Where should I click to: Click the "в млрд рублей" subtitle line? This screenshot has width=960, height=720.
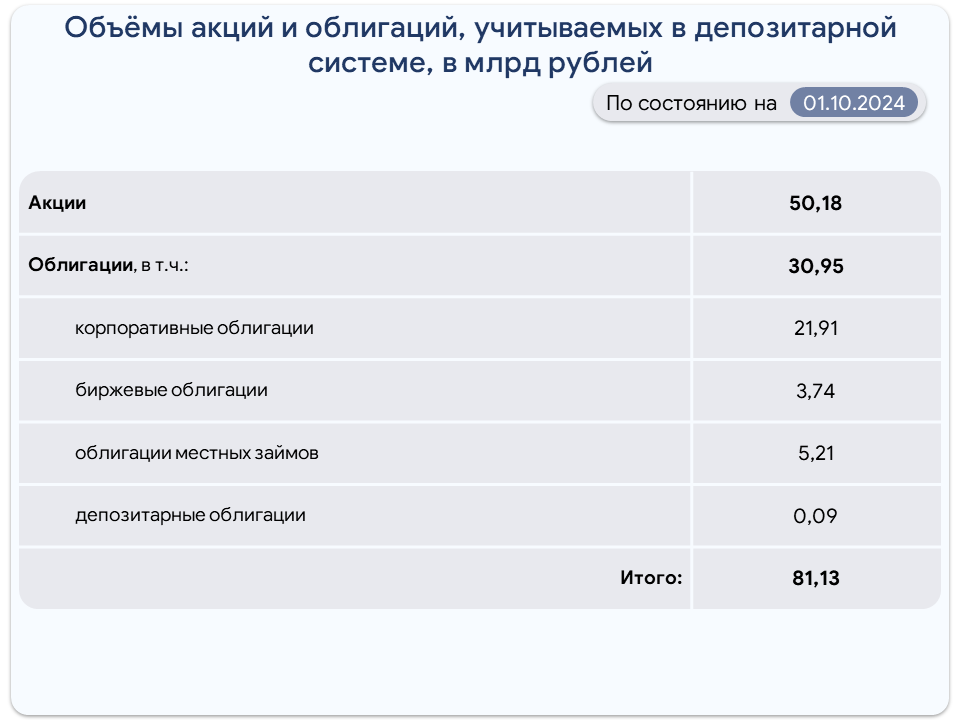547,62
